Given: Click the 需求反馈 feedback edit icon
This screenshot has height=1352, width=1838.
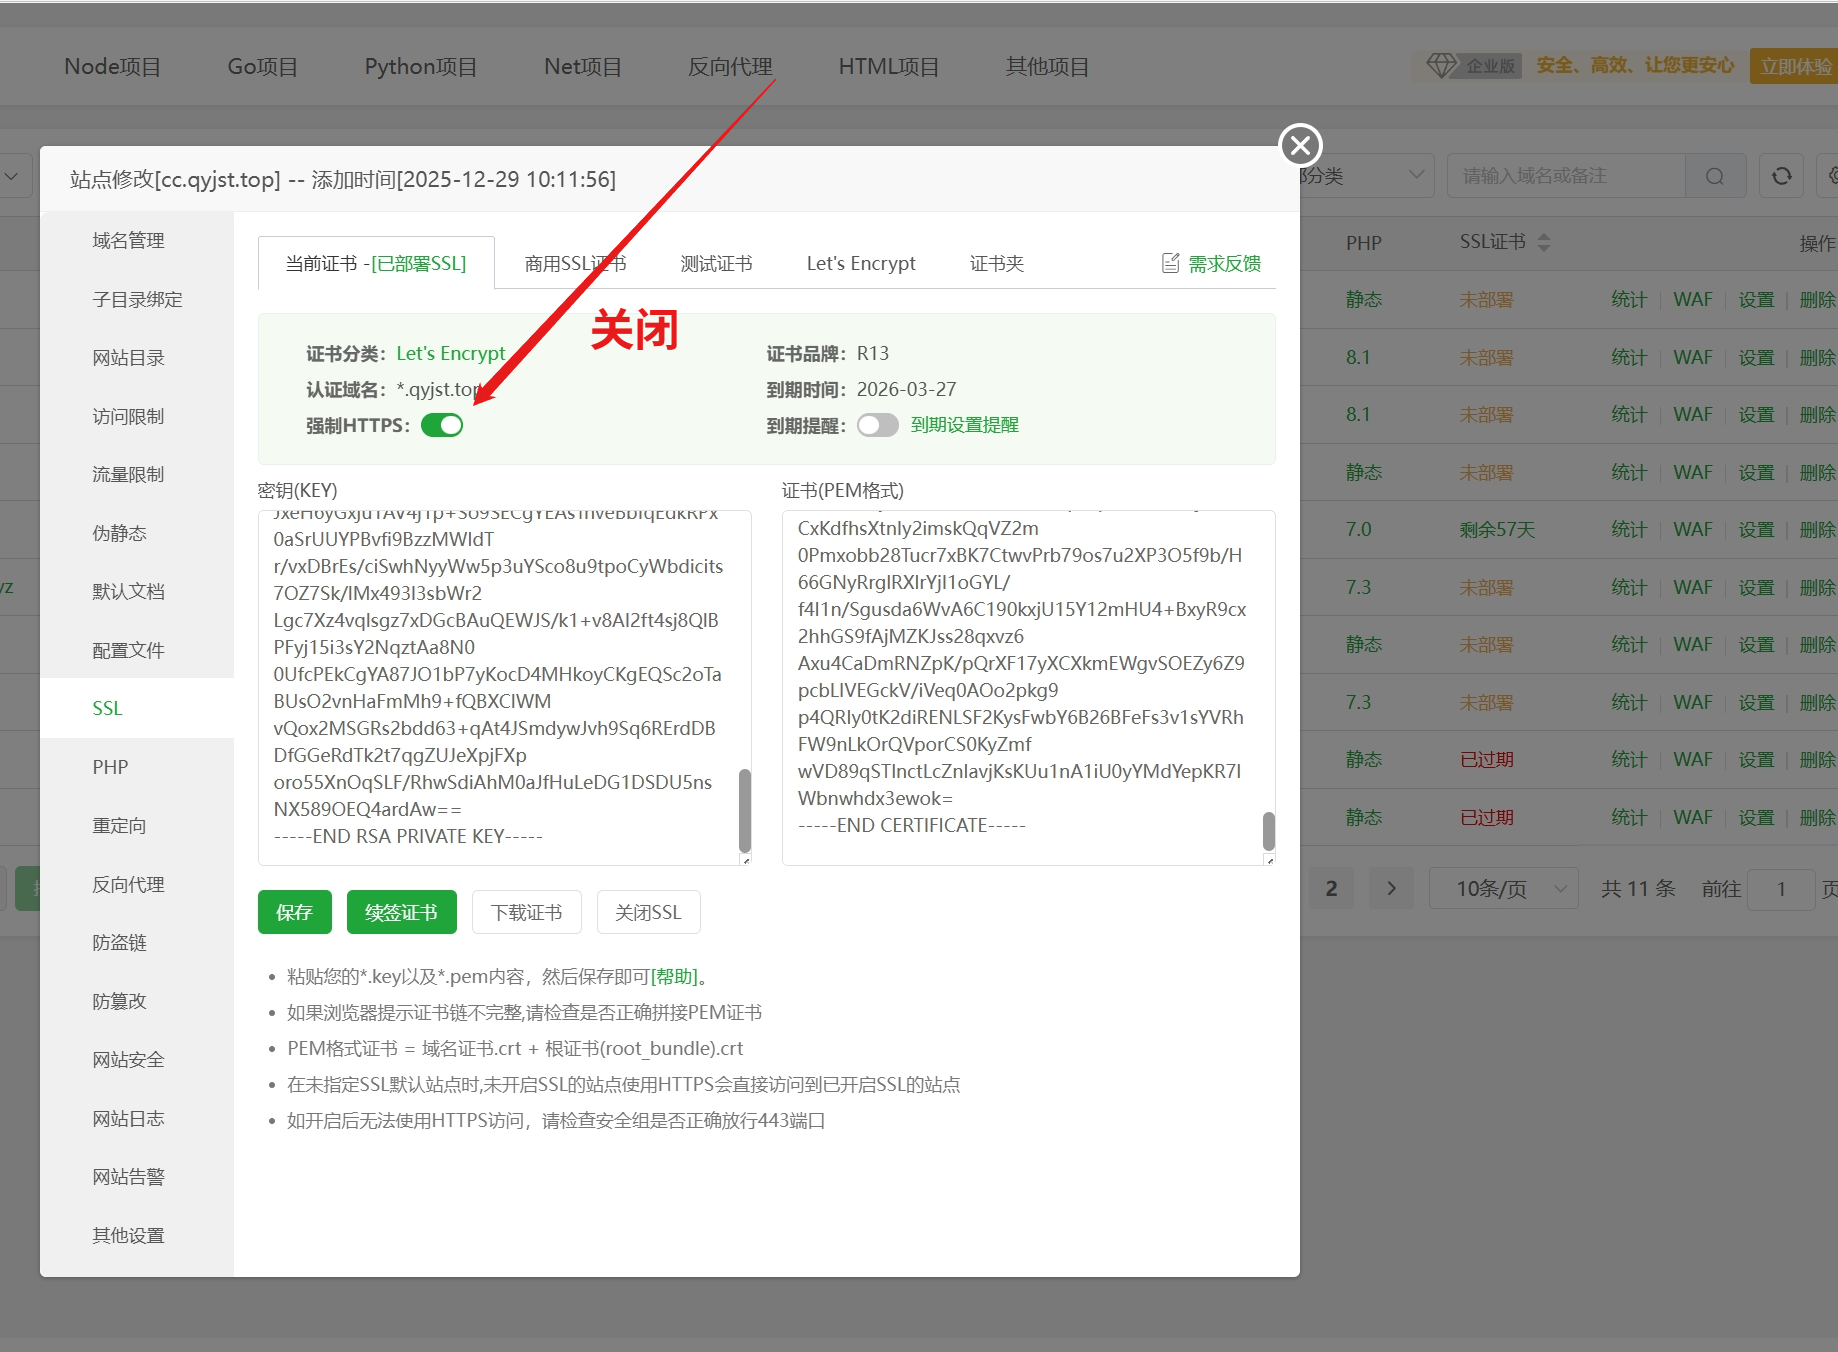Looking at the screenshot, I should (x=1170, y=263).
